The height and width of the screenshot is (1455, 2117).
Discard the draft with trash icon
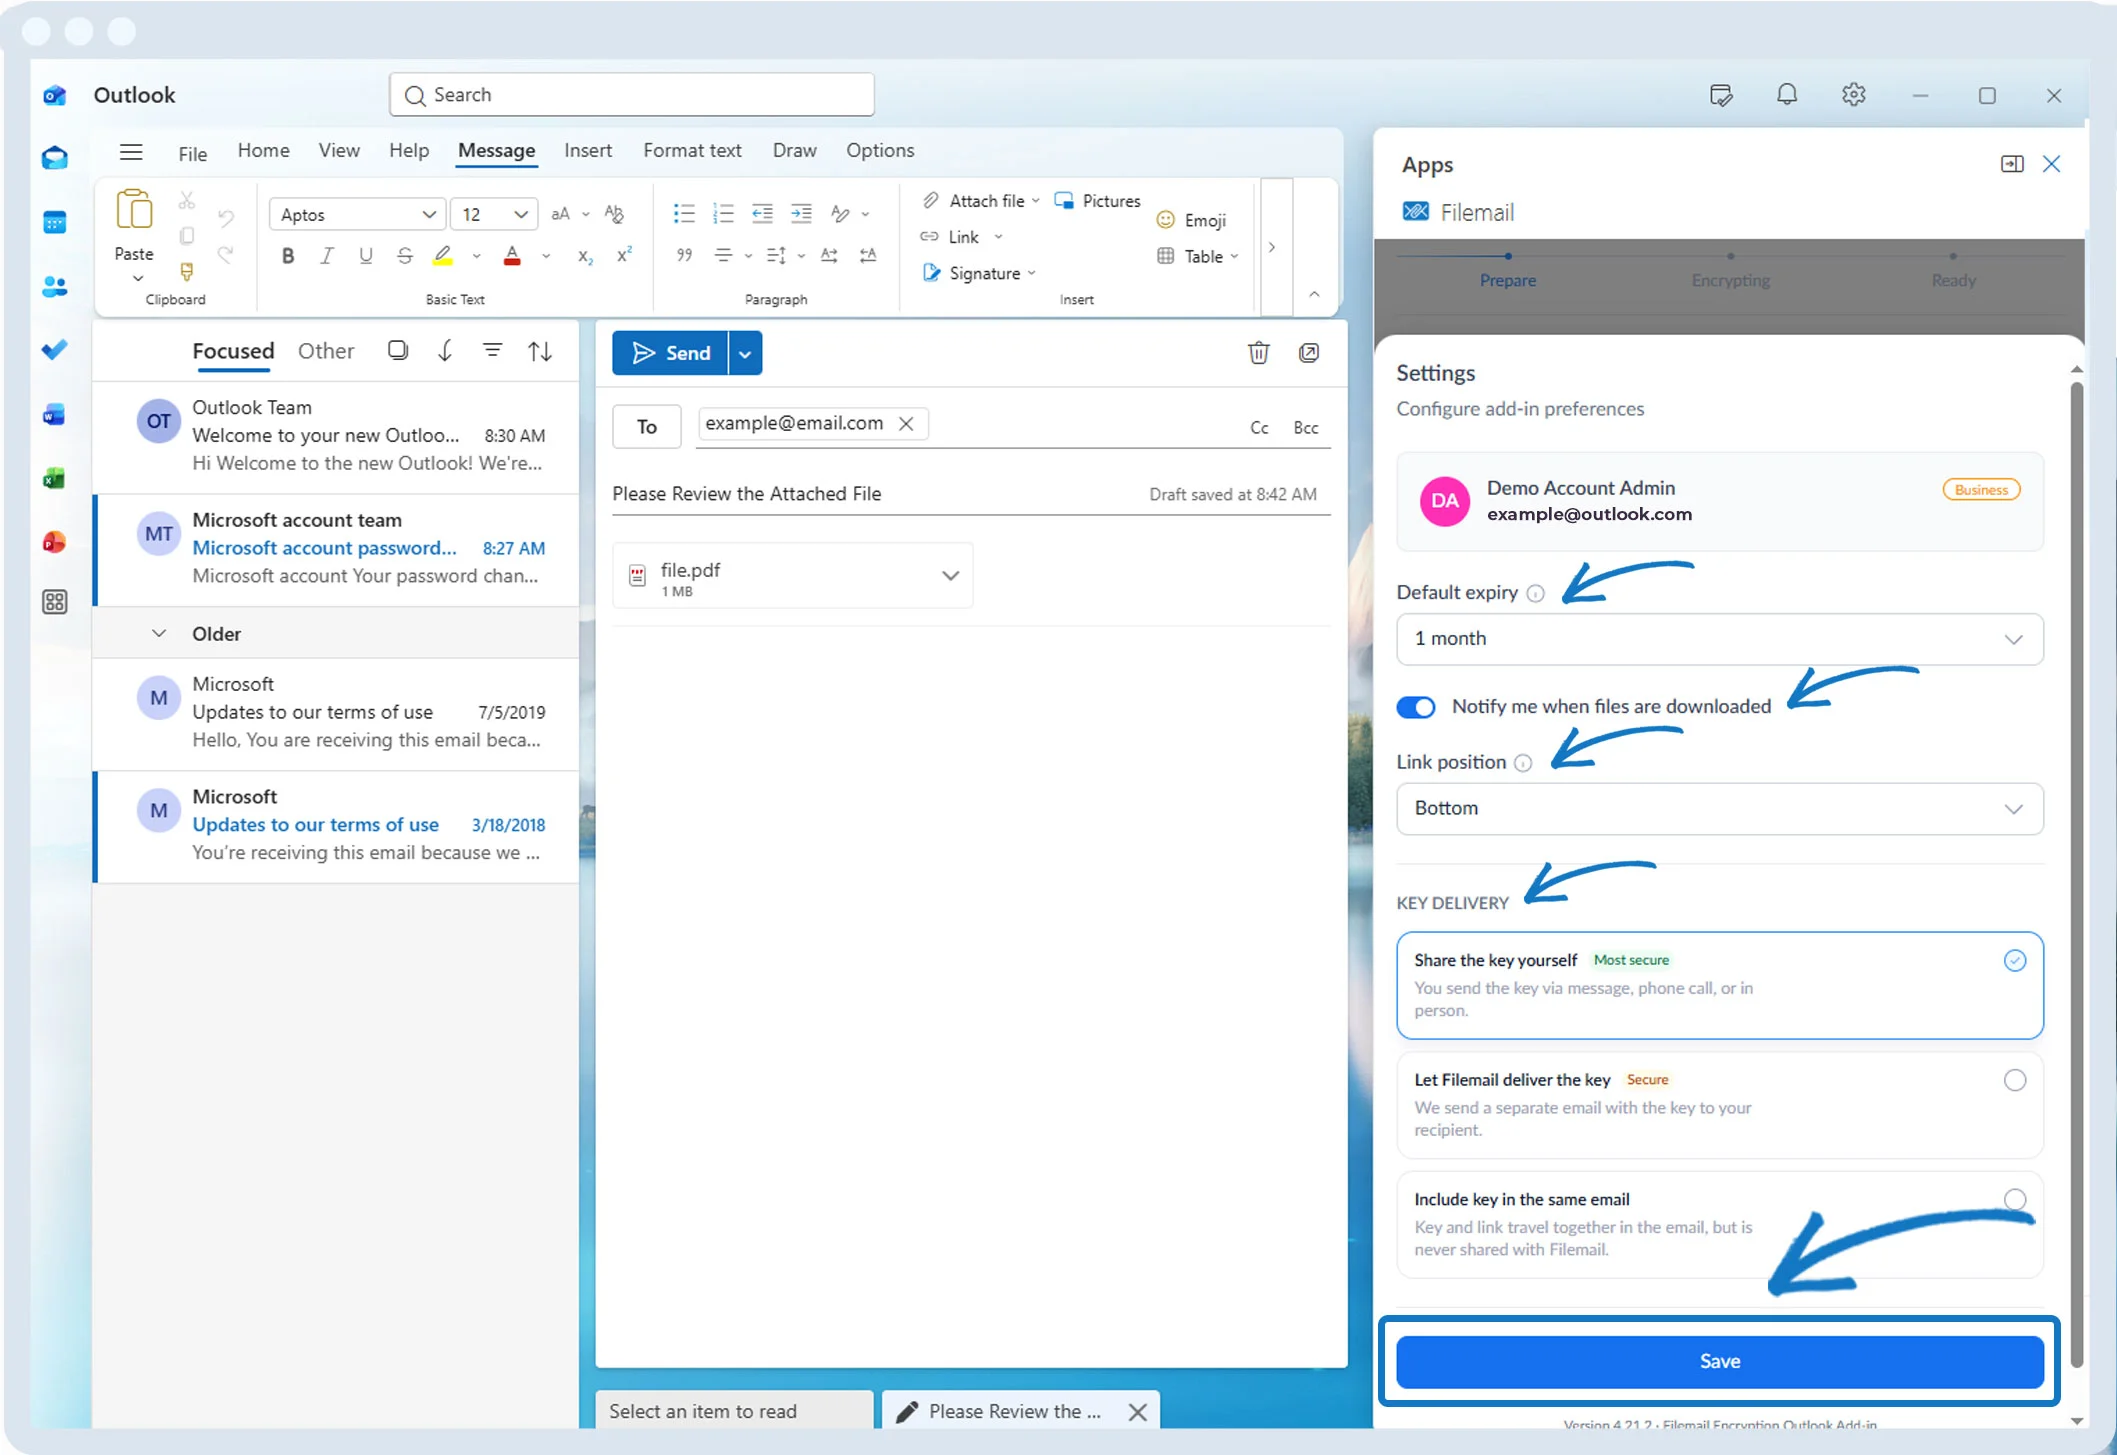pos(1258,353)
